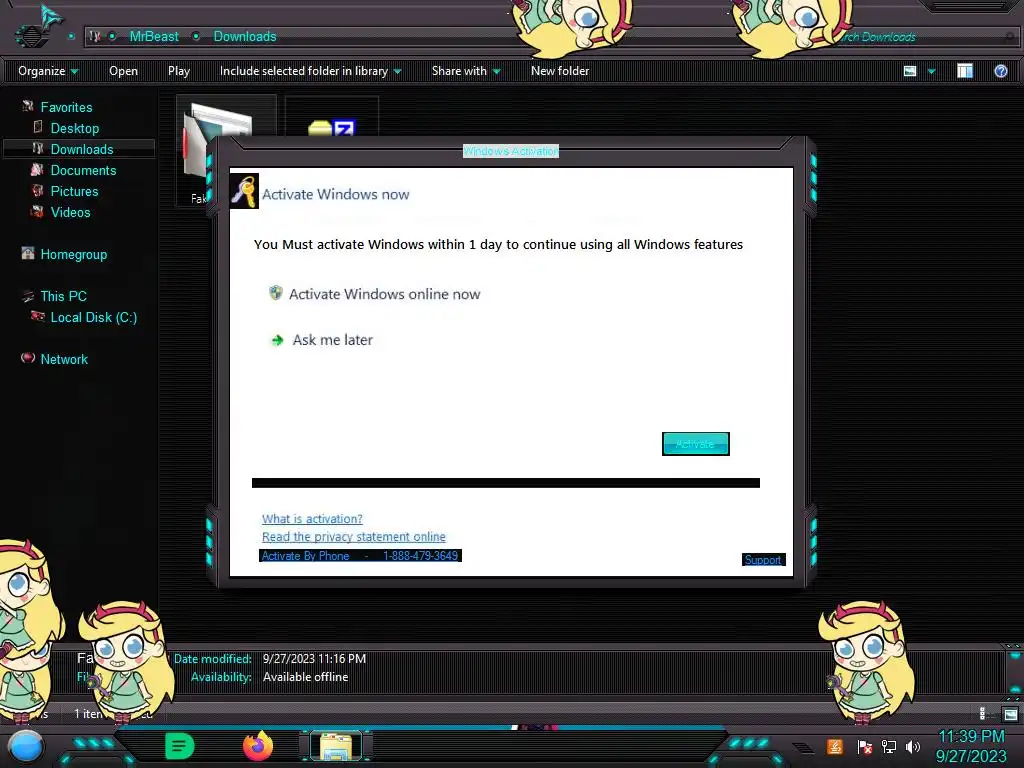Click the Local Disk drive icon
This screenshot has width=1024, height=768.
(x=37, y=316)
